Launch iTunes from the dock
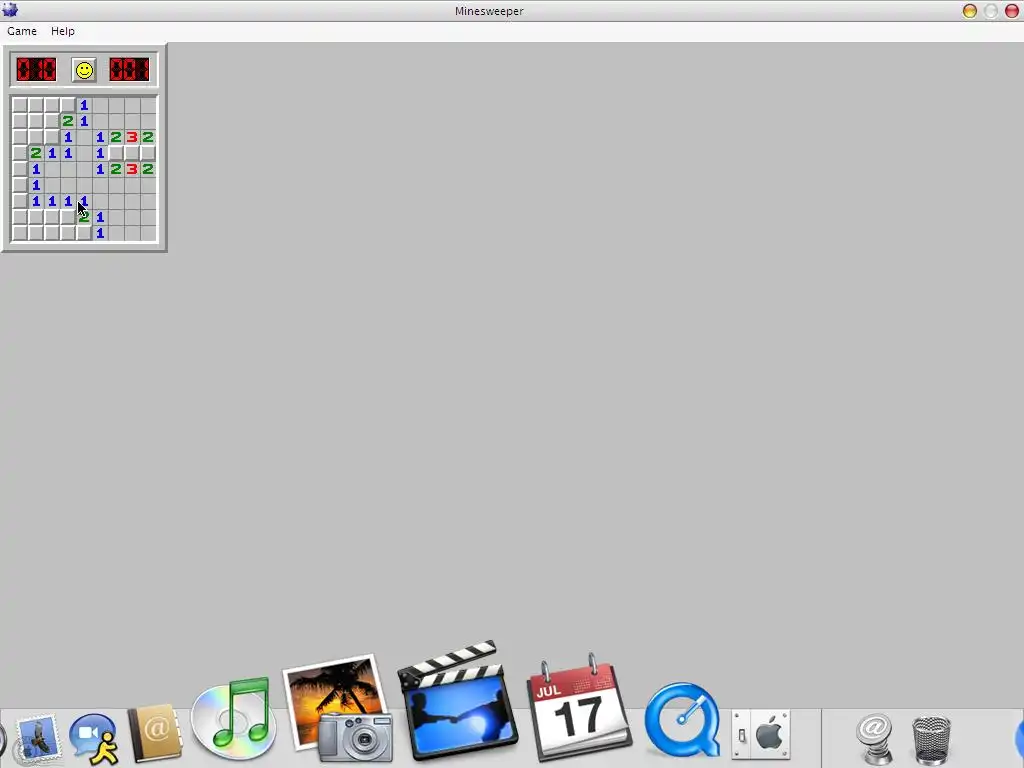Viewport: 1024px width, 768px height. click(234, 718)
